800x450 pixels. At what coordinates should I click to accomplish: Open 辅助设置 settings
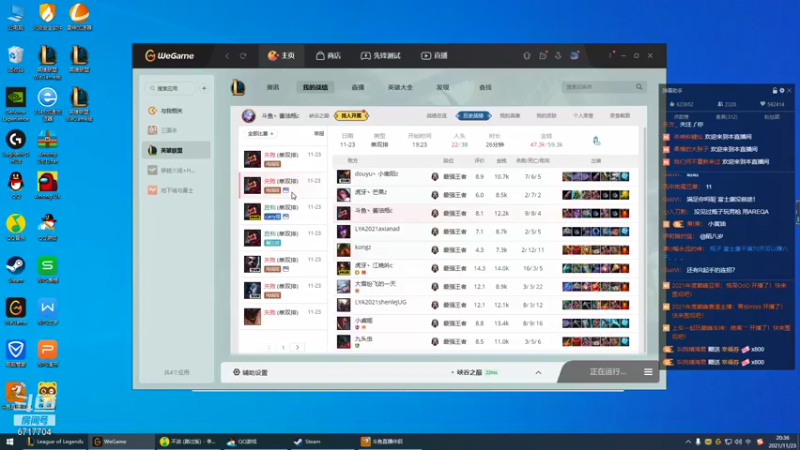point(250,372)
